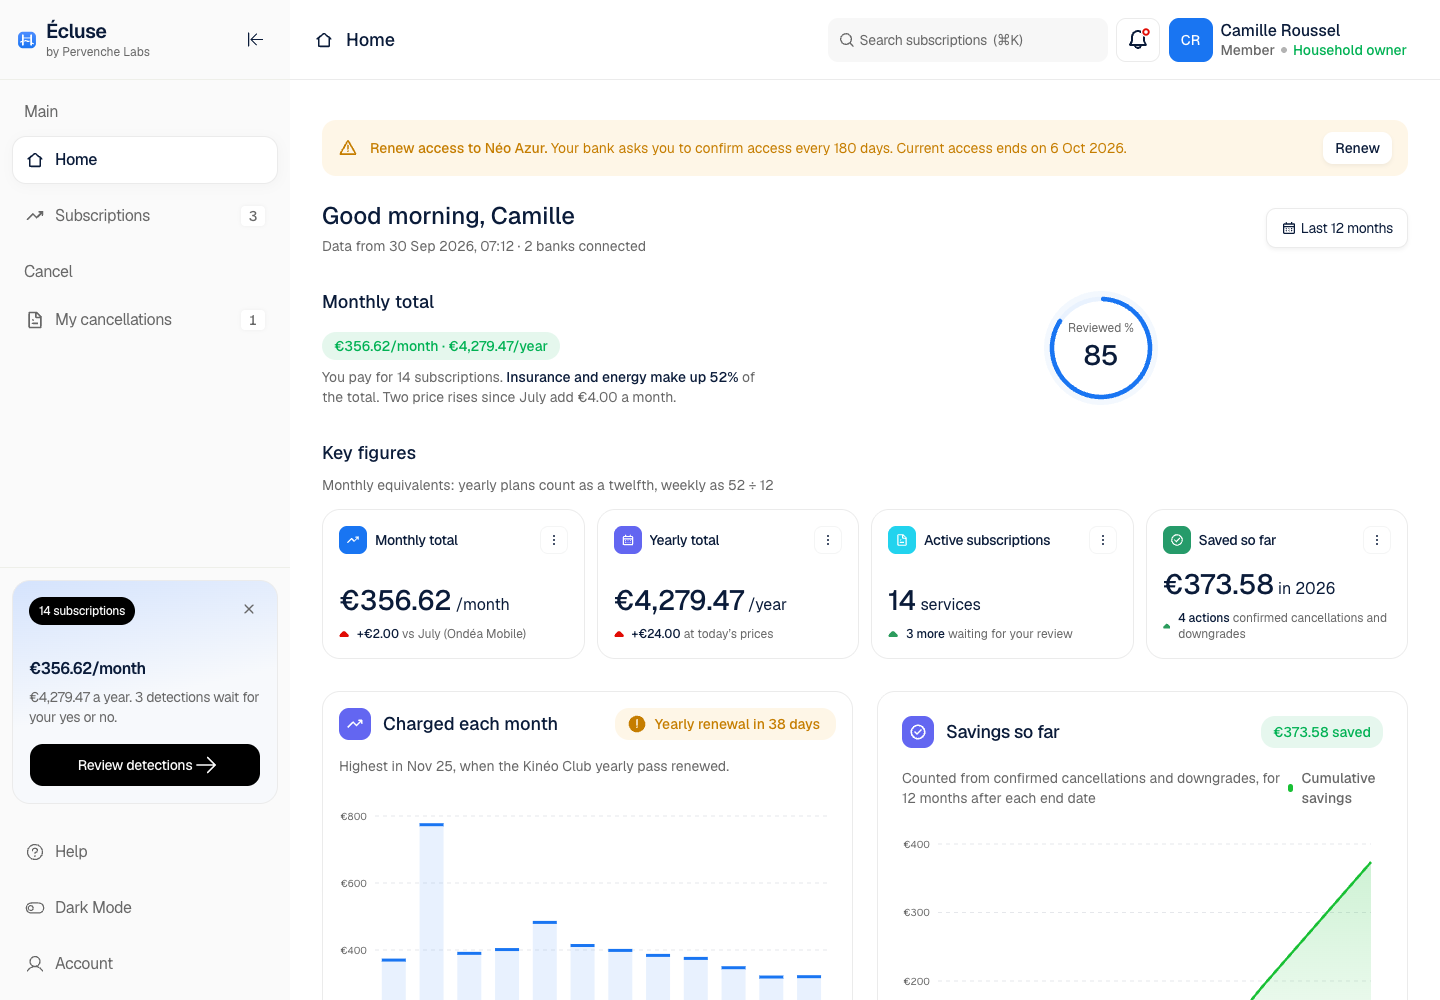Image resolution: width=1440 pixels, height=1000 pixels.
Task: Click the Review detections button
Action: 145,765
